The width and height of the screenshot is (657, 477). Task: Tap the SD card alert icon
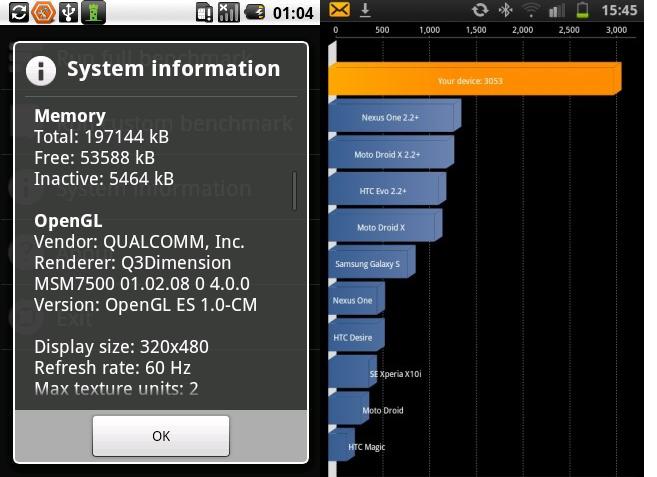pos(204,13)
